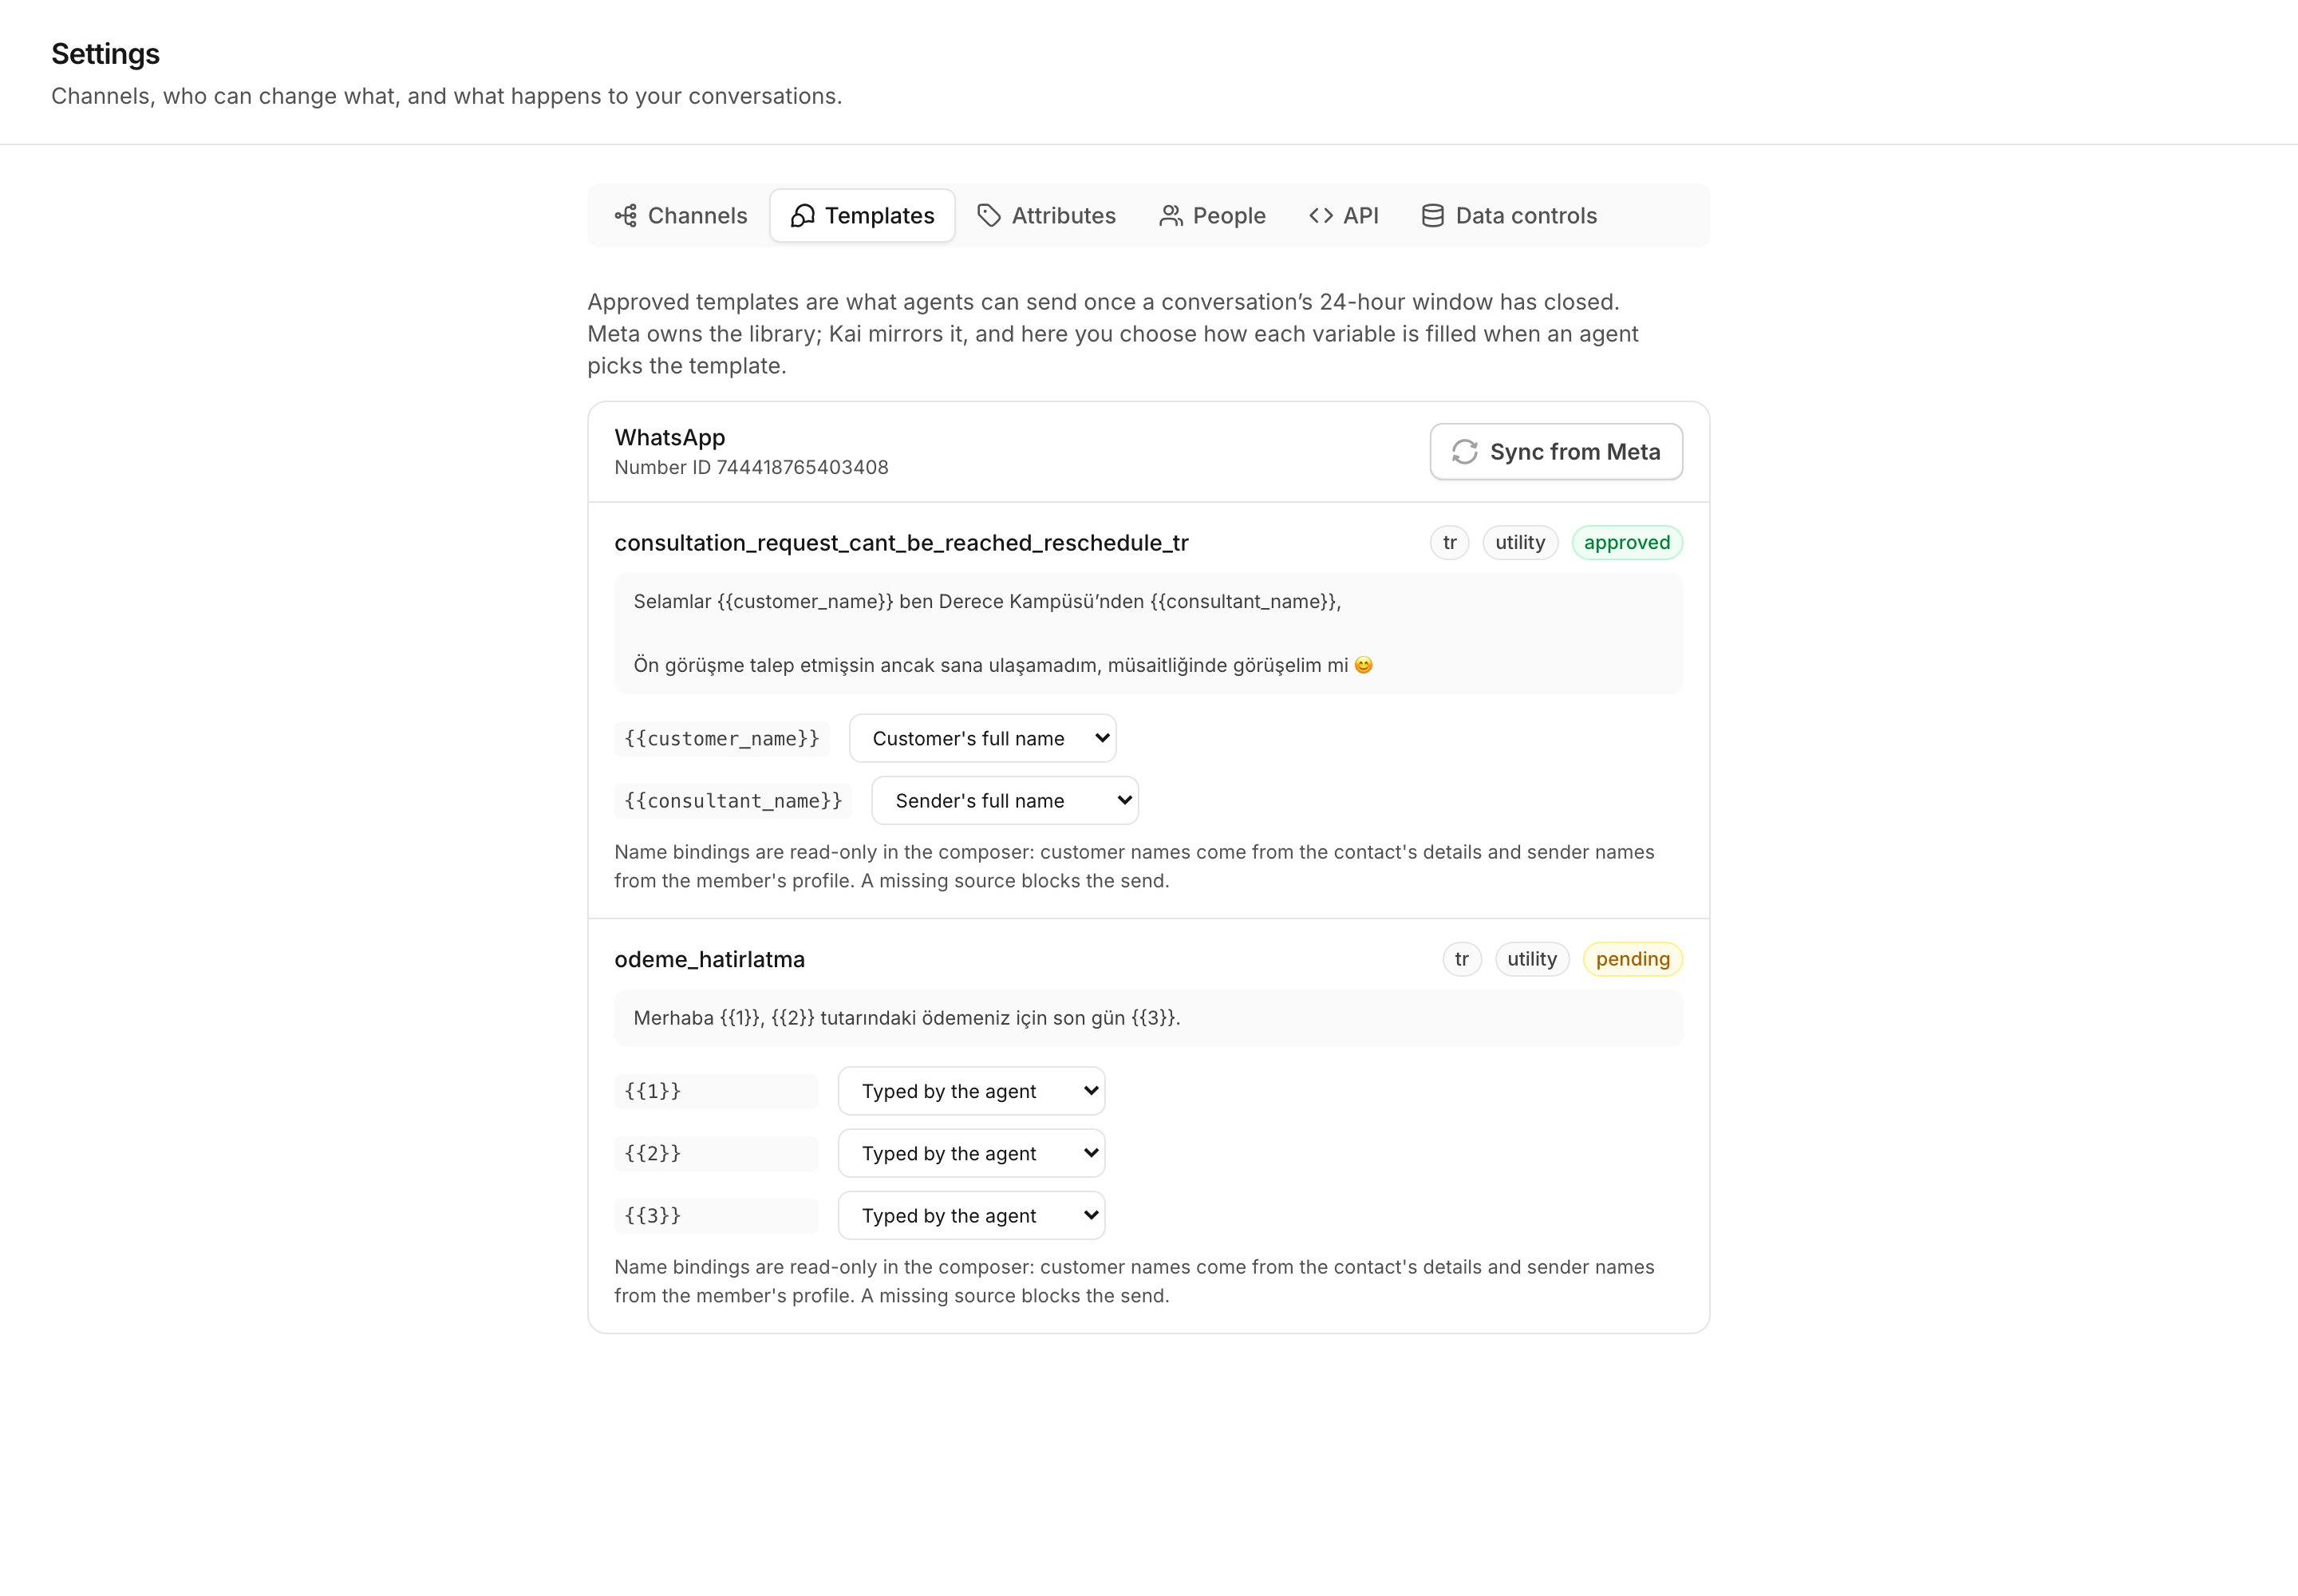Open the Attributes tab
2298x1596 pixels.
point(1046,216)
